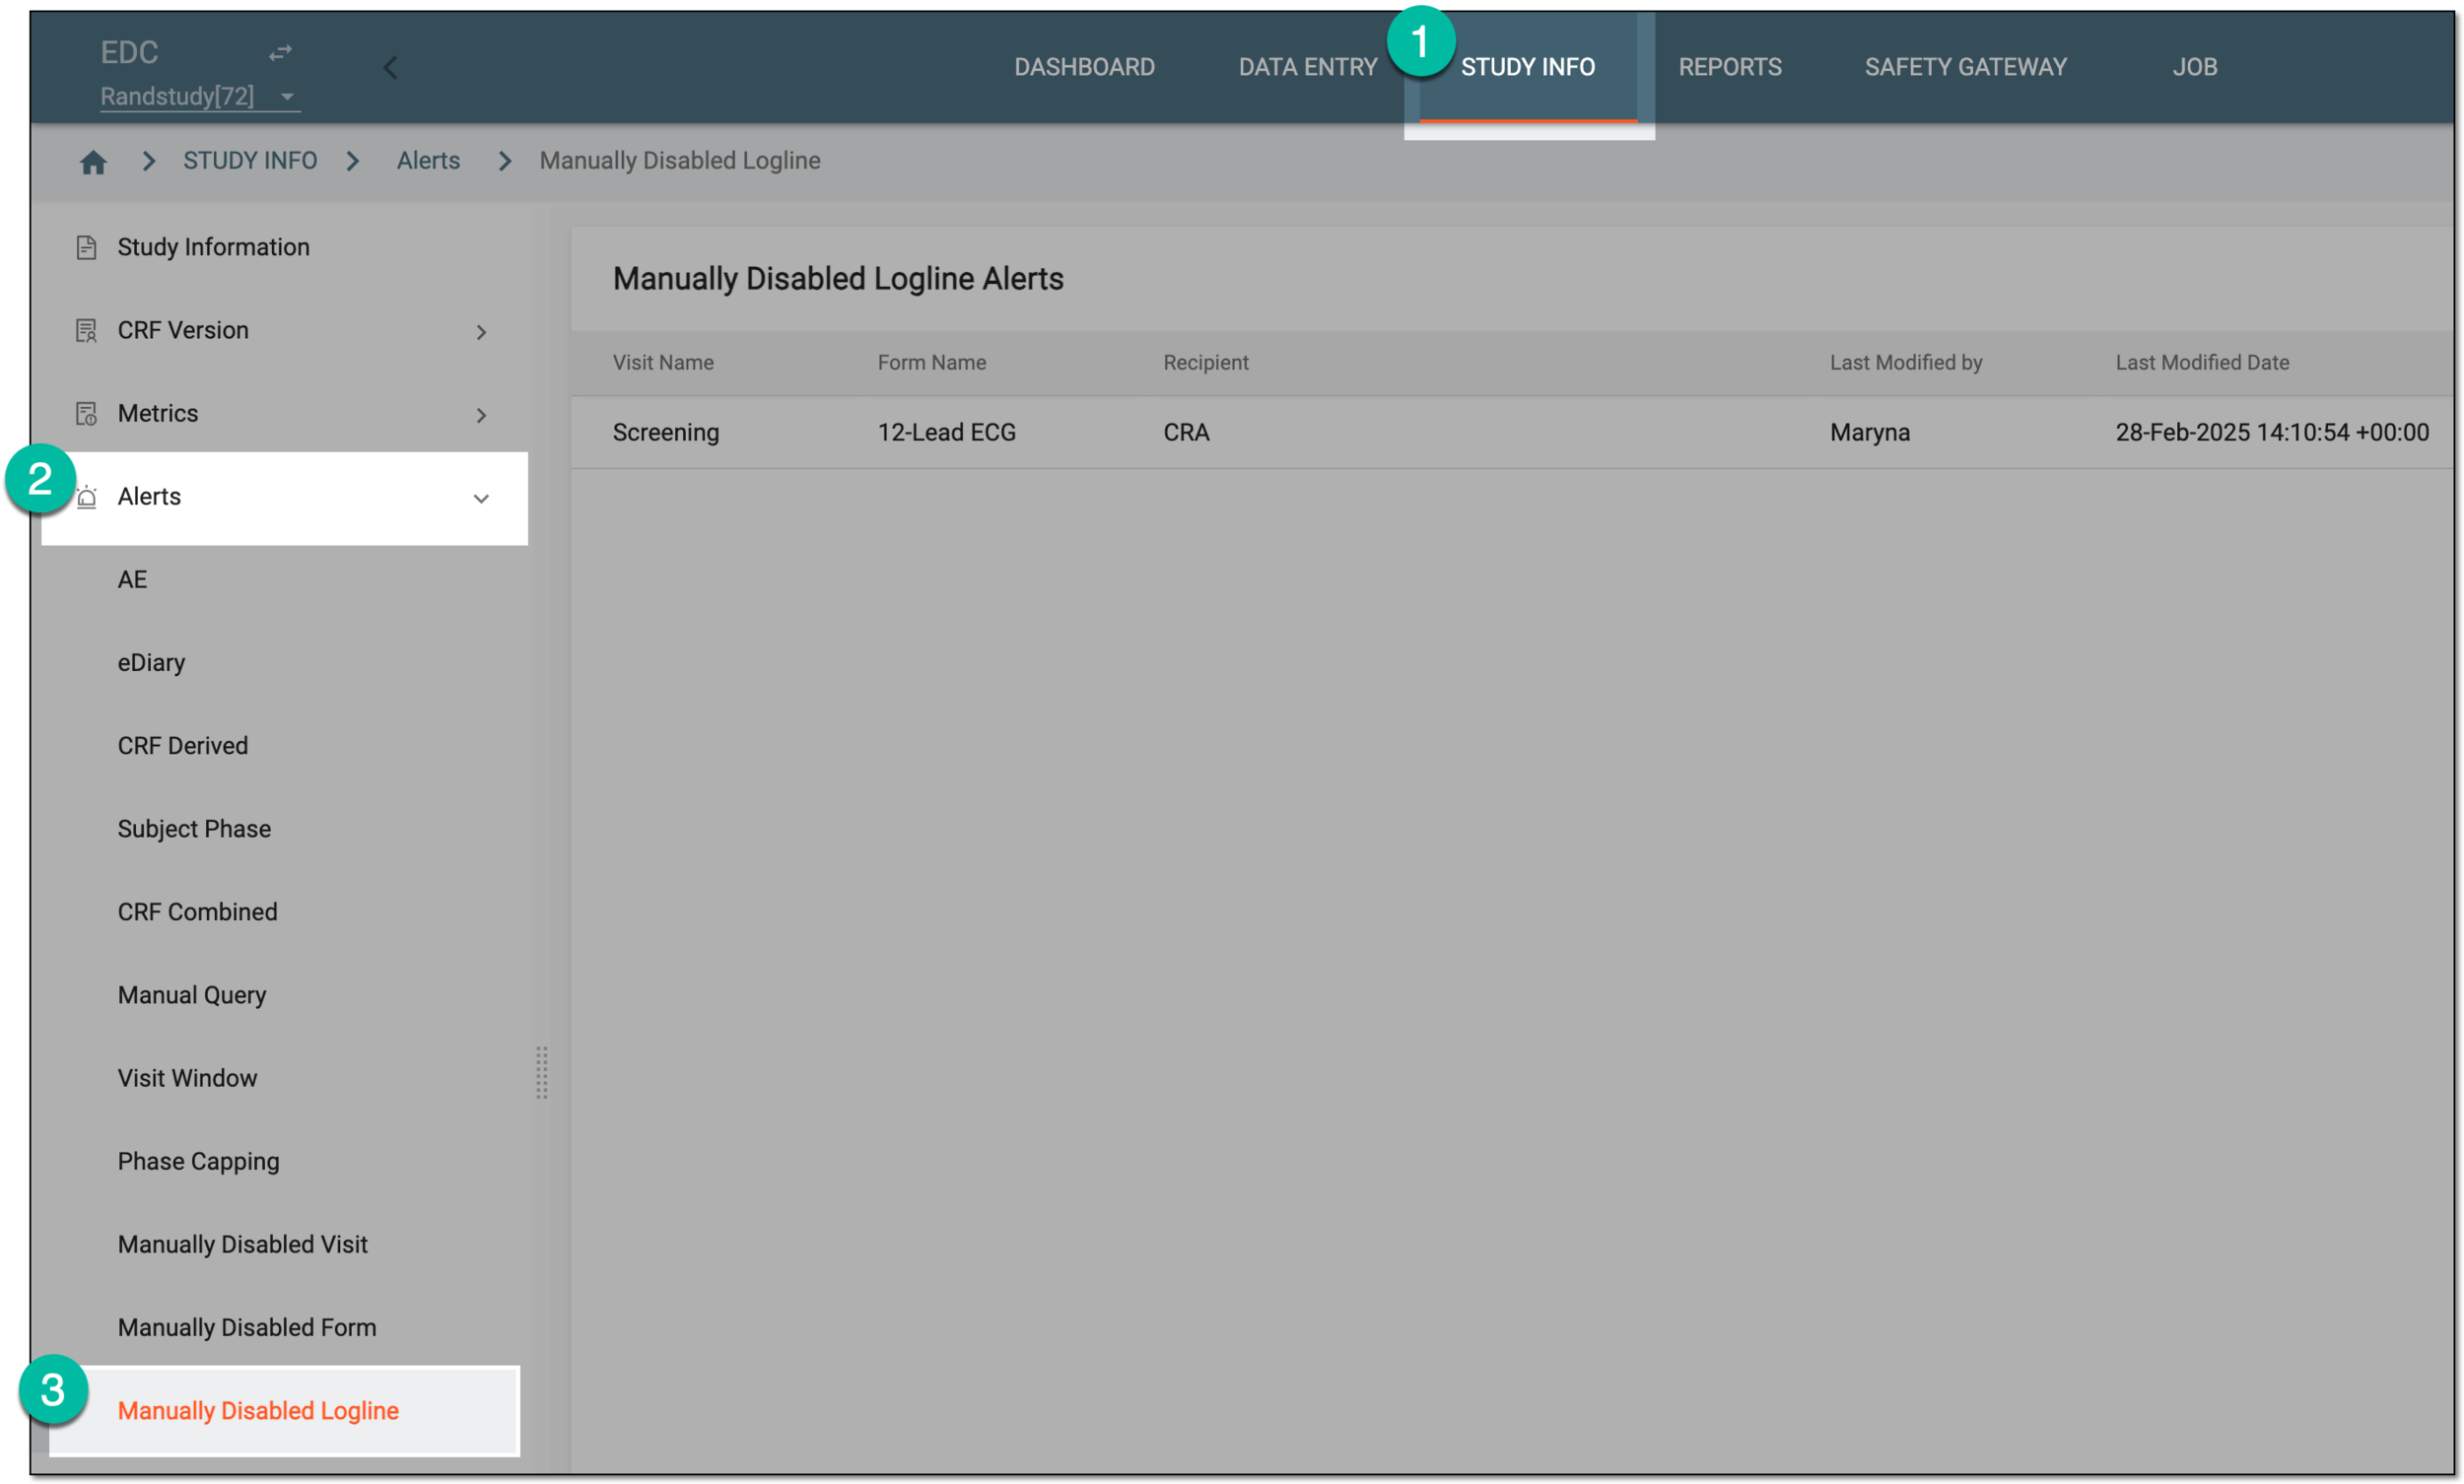Click the Last Modified Date column header

(2202, 363)
